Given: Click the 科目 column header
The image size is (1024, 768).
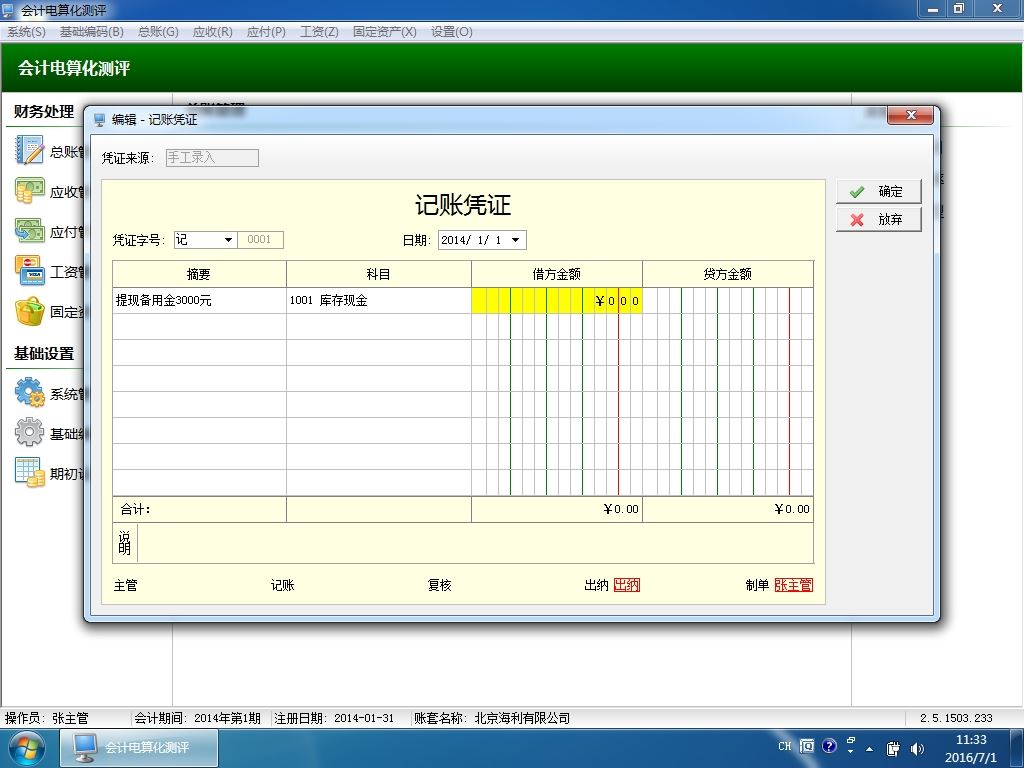Looking at the screenshot, I should pyautogui.click(x=379, y=274).
